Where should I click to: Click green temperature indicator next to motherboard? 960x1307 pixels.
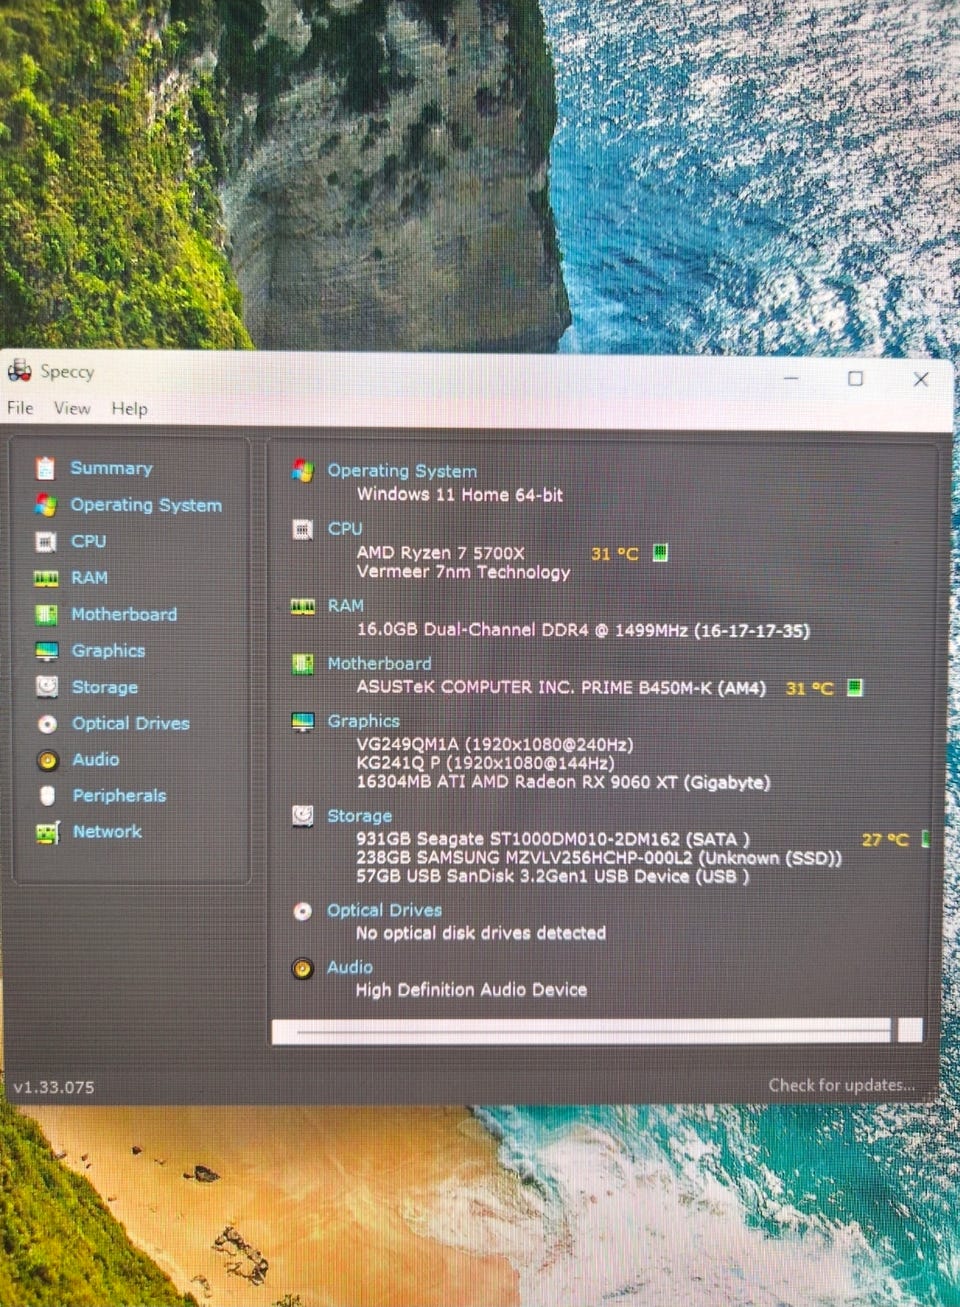[855, 687]
